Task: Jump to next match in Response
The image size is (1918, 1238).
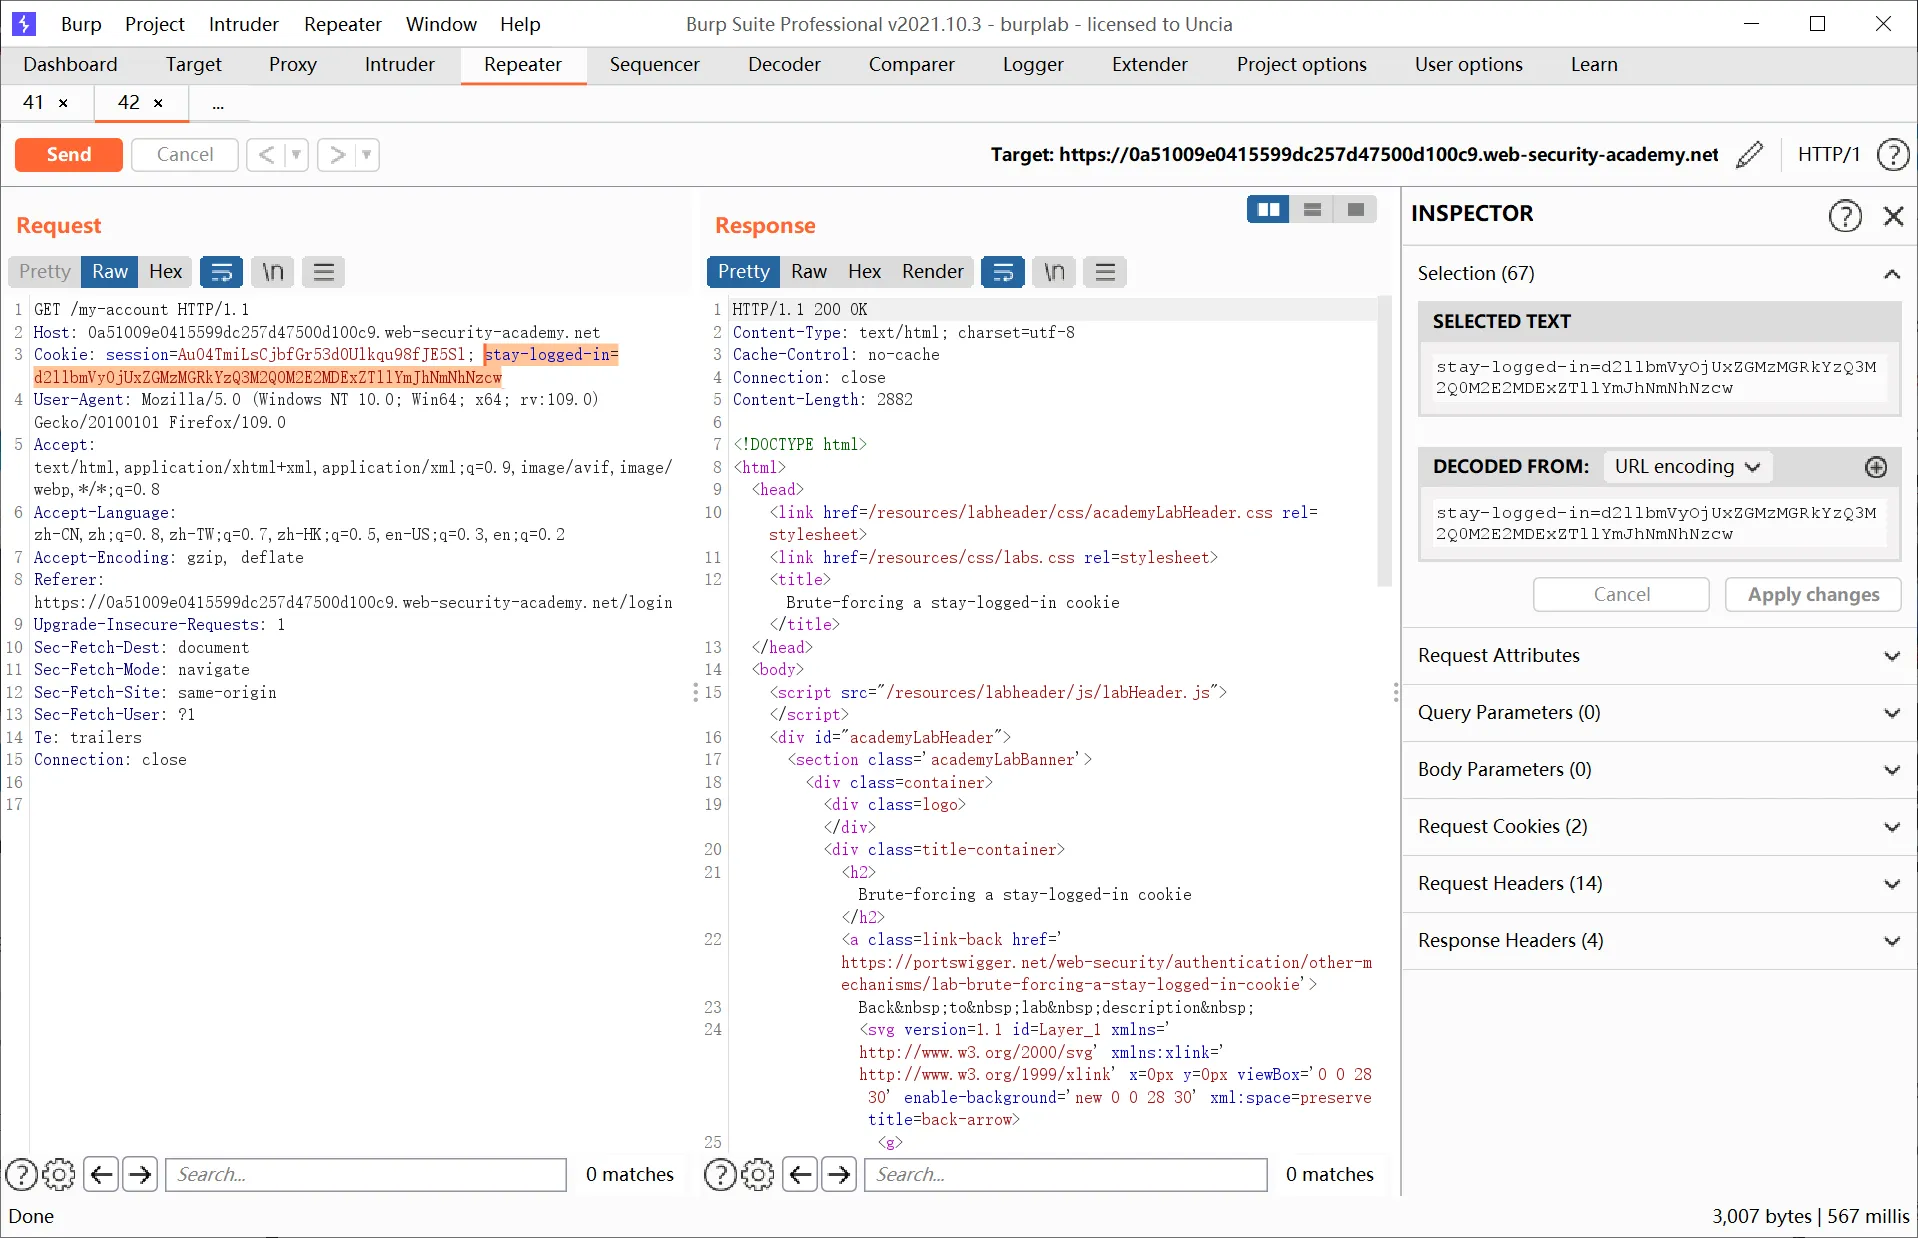Action: (x=839, y=1174)
